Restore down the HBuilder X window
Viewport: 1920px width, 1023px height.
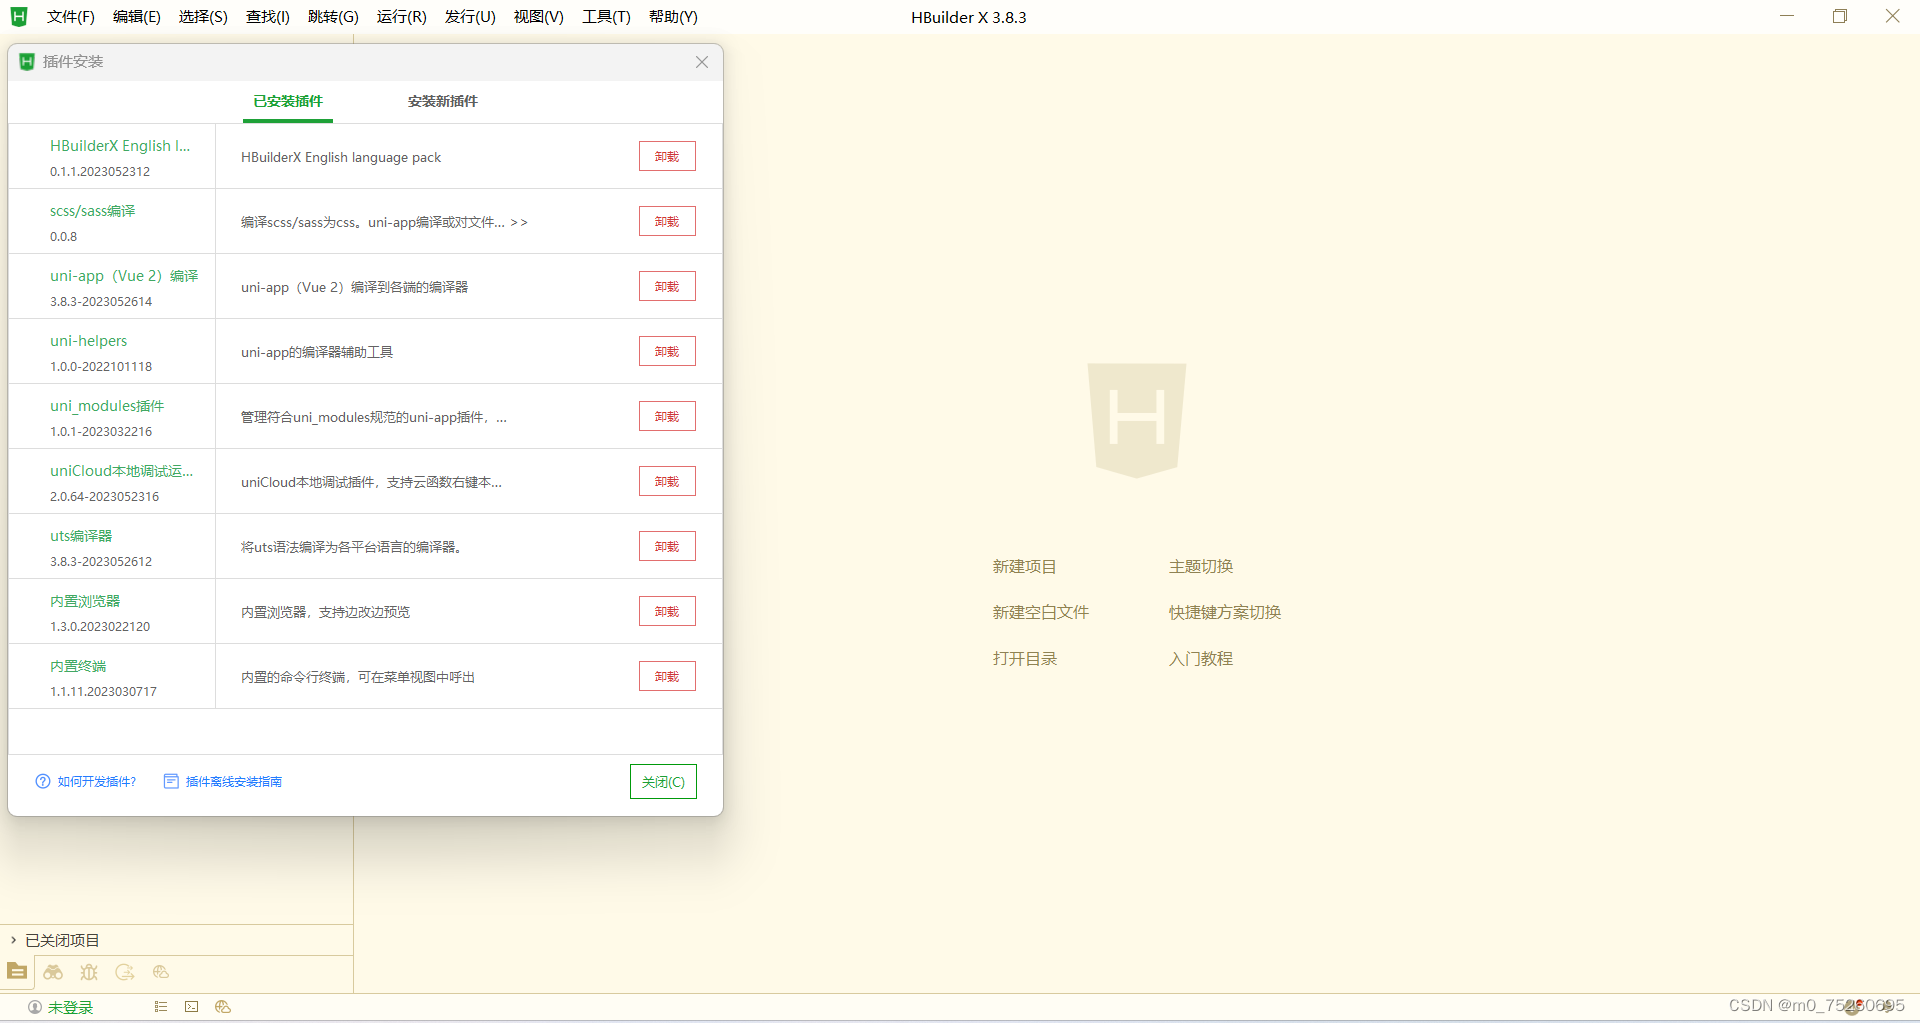(1840, 16)
